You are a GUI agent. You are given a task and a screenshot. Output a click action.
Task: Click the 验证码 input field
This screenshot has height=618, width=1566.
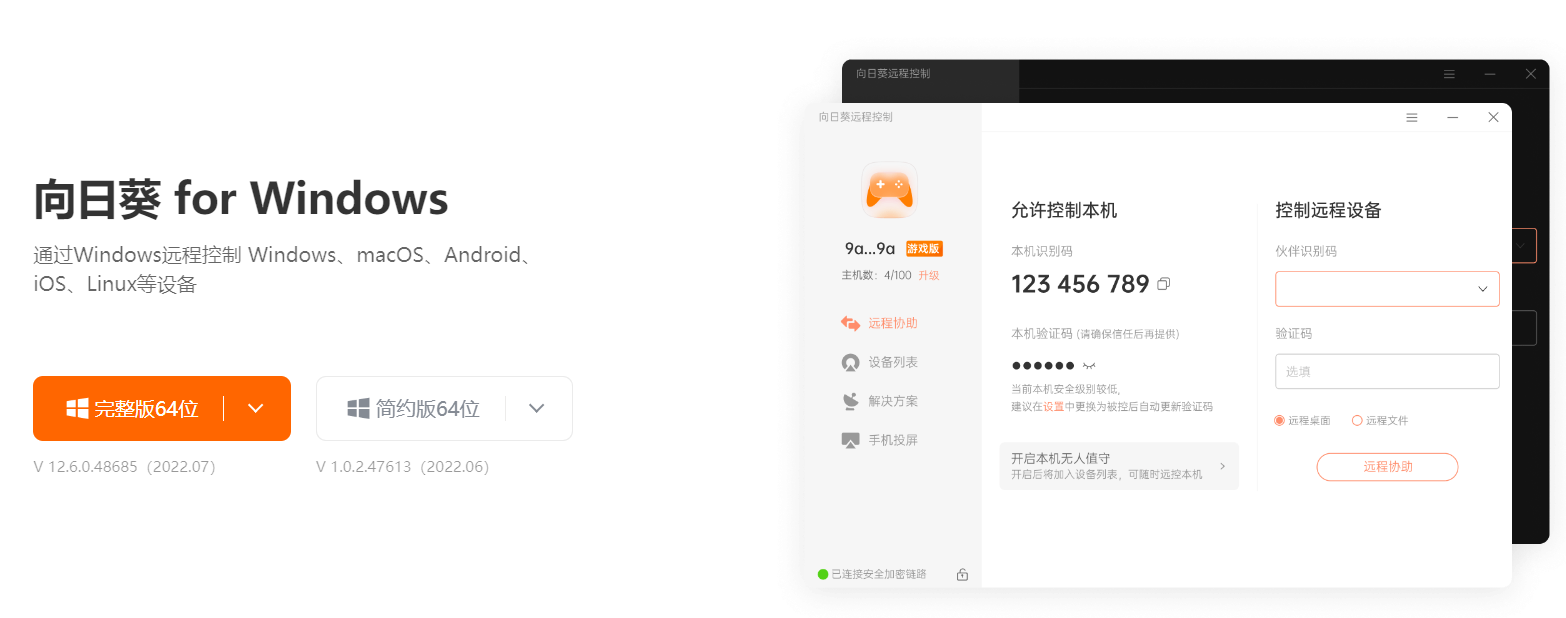tap(1387, 371)
